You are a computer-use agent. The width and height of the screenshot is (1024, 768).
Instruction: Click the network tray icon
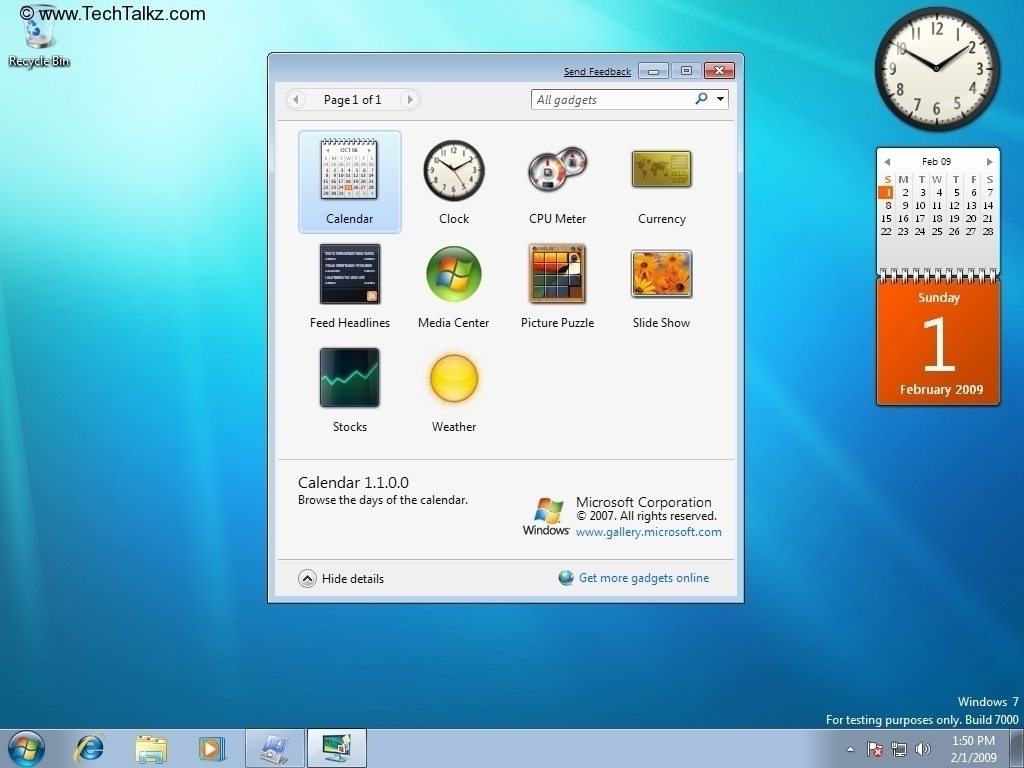tap(899, 749)
